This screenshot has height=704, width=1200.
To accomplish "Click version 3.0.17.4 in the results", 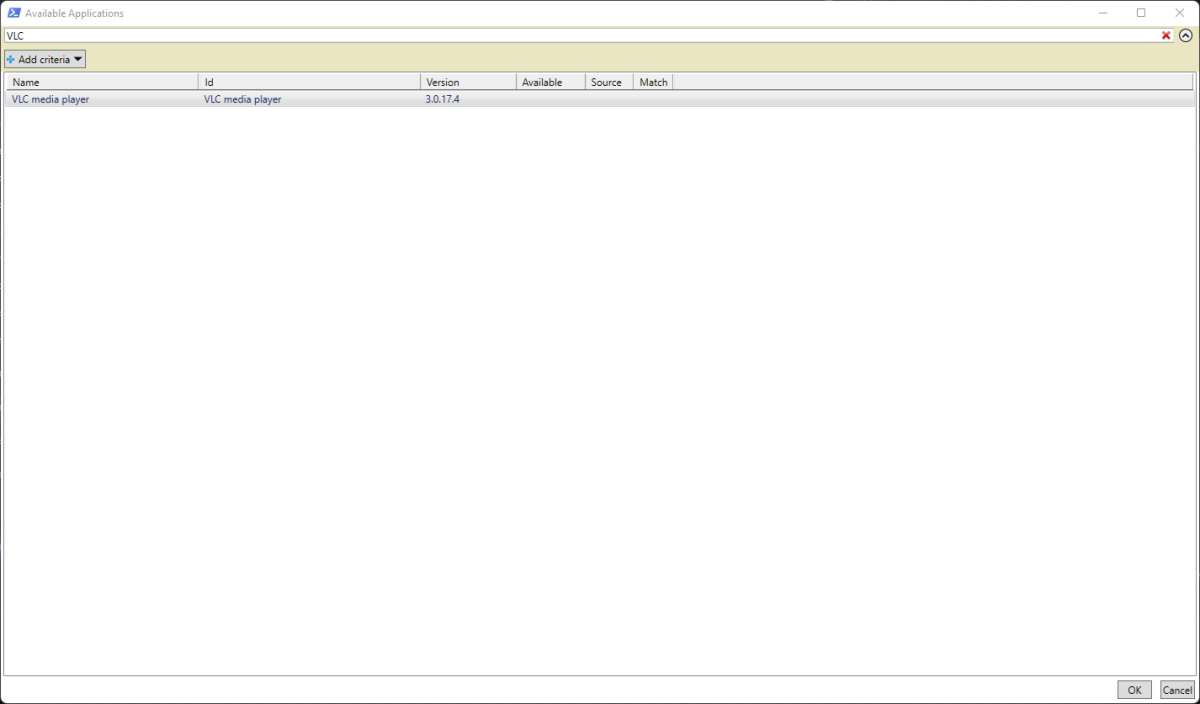I will 441,98.
